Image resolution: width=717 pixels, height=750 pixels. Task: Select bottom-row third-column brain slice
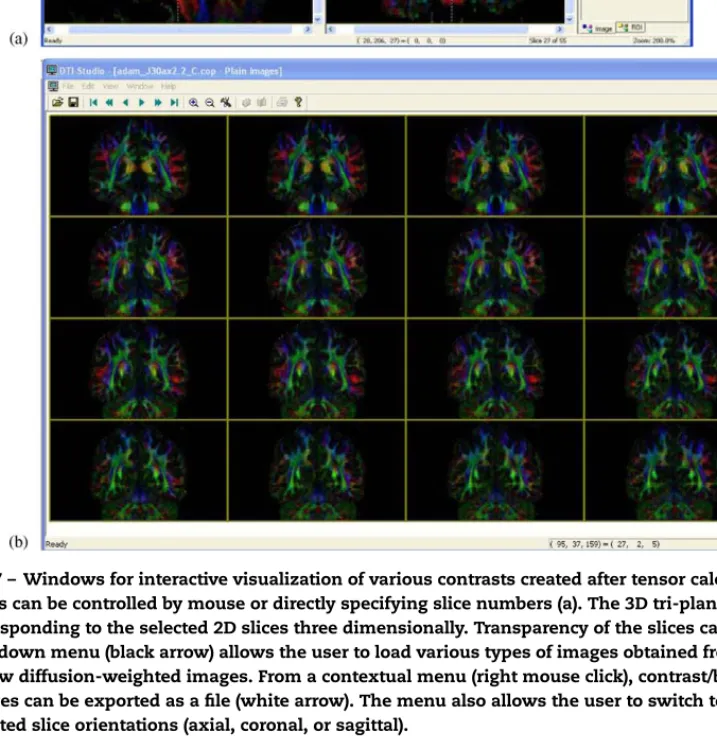[x=495, y=471]
